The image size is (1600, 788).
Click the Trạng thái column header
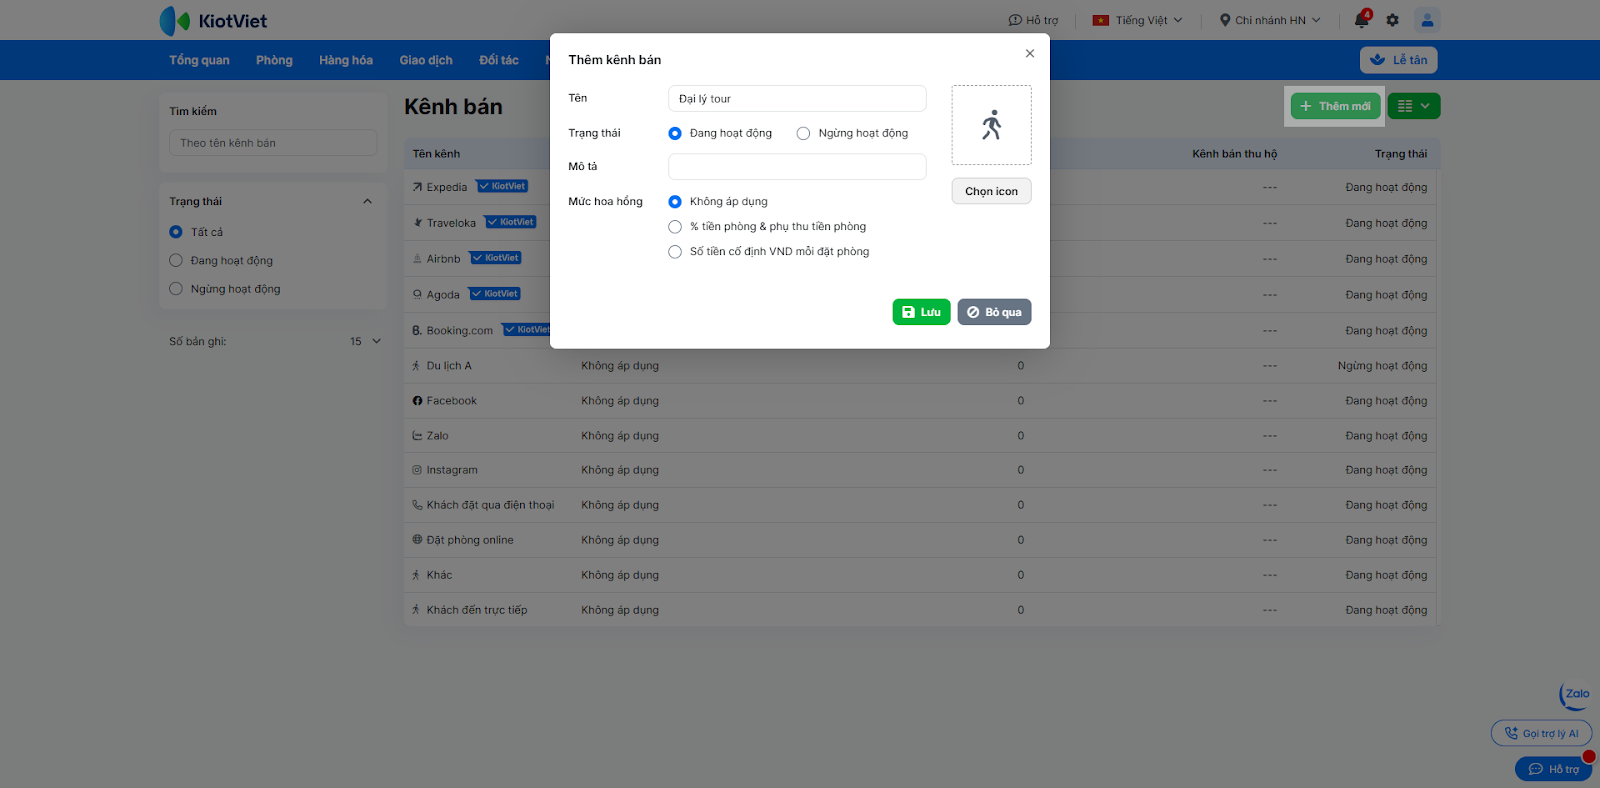click(x=1401, y=154)
